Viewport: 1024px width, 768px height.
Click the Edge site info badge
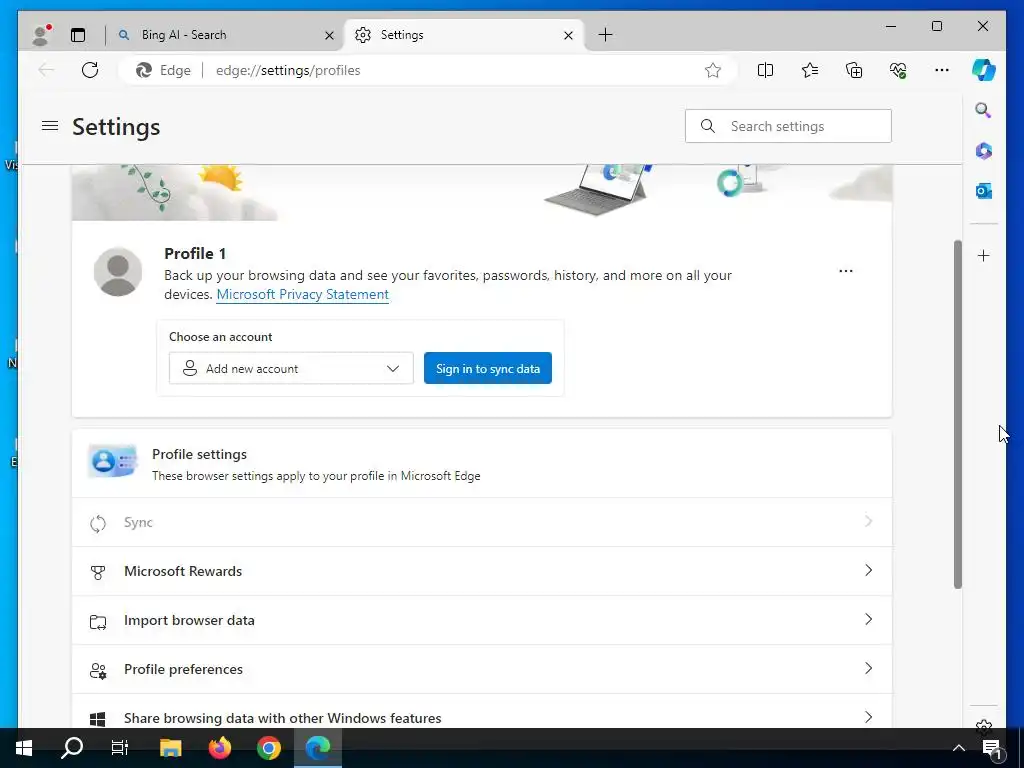163,70
